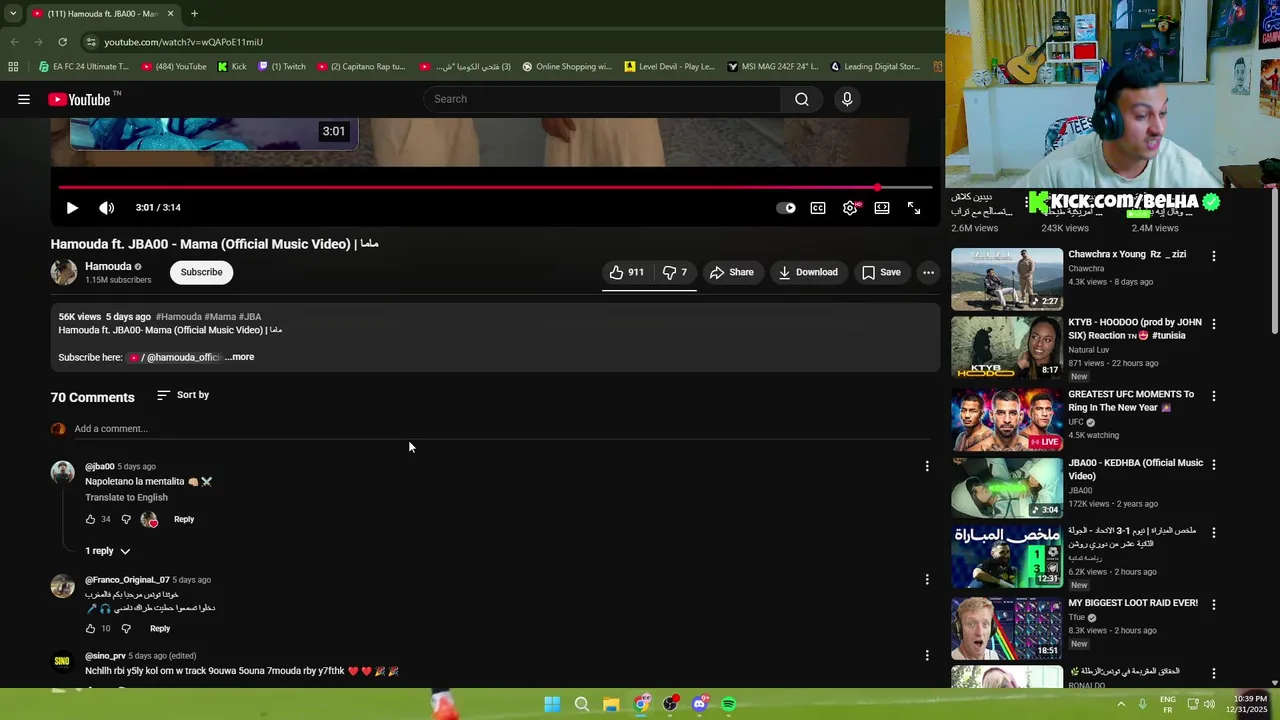
Task: Translate @jba00 comment to English
Action: click(x=126, y=497)
